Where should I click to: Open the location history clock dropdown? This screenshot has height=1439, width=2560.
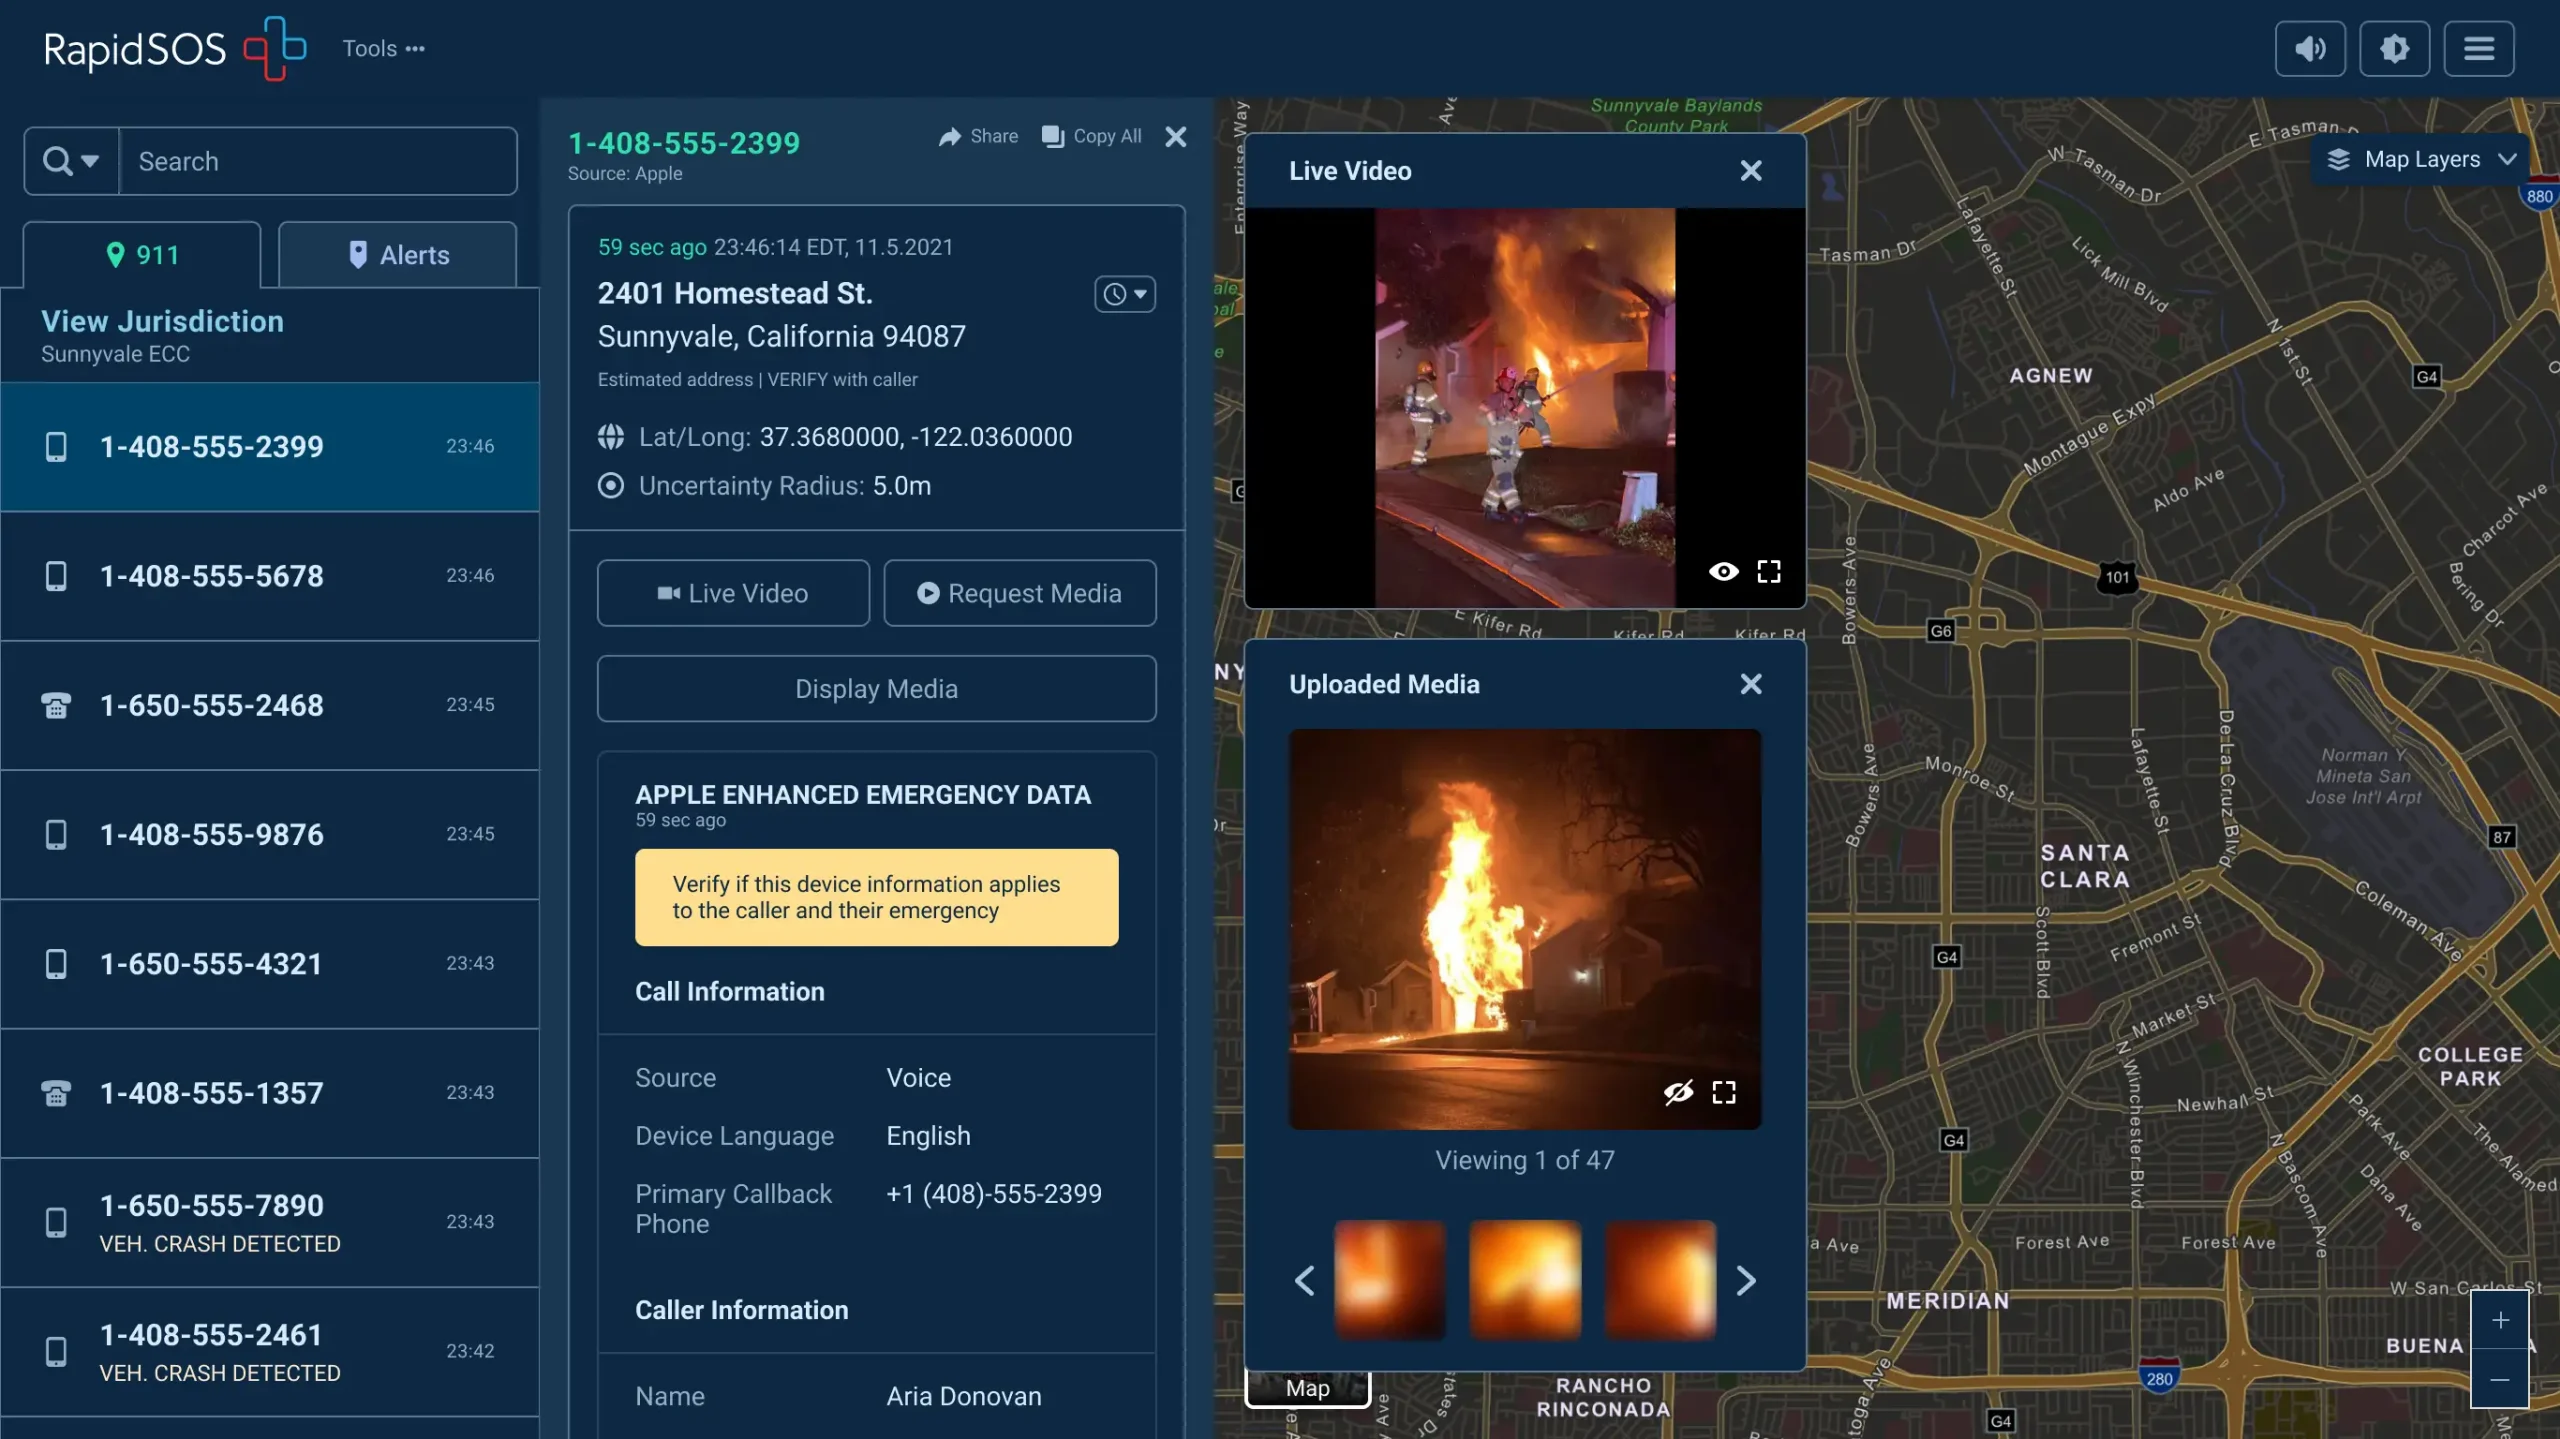pos(1125,294)
